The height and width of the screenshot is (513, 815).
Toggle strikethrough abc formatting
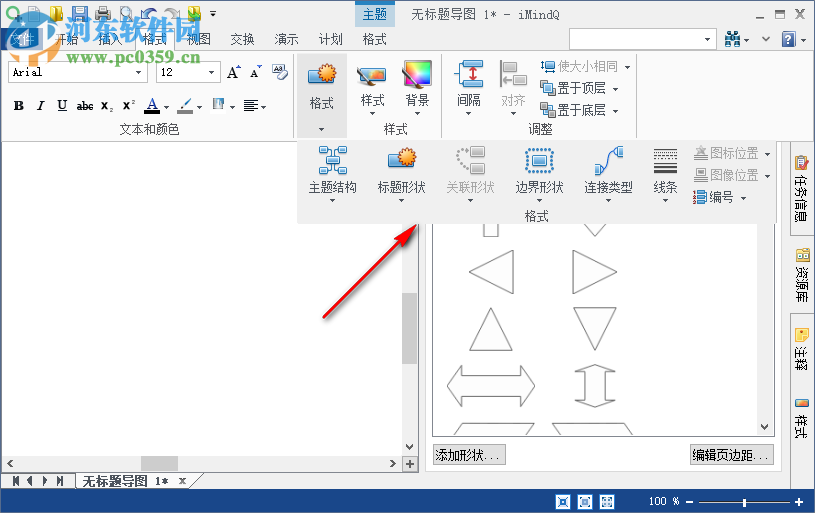(x=85, y=106)
